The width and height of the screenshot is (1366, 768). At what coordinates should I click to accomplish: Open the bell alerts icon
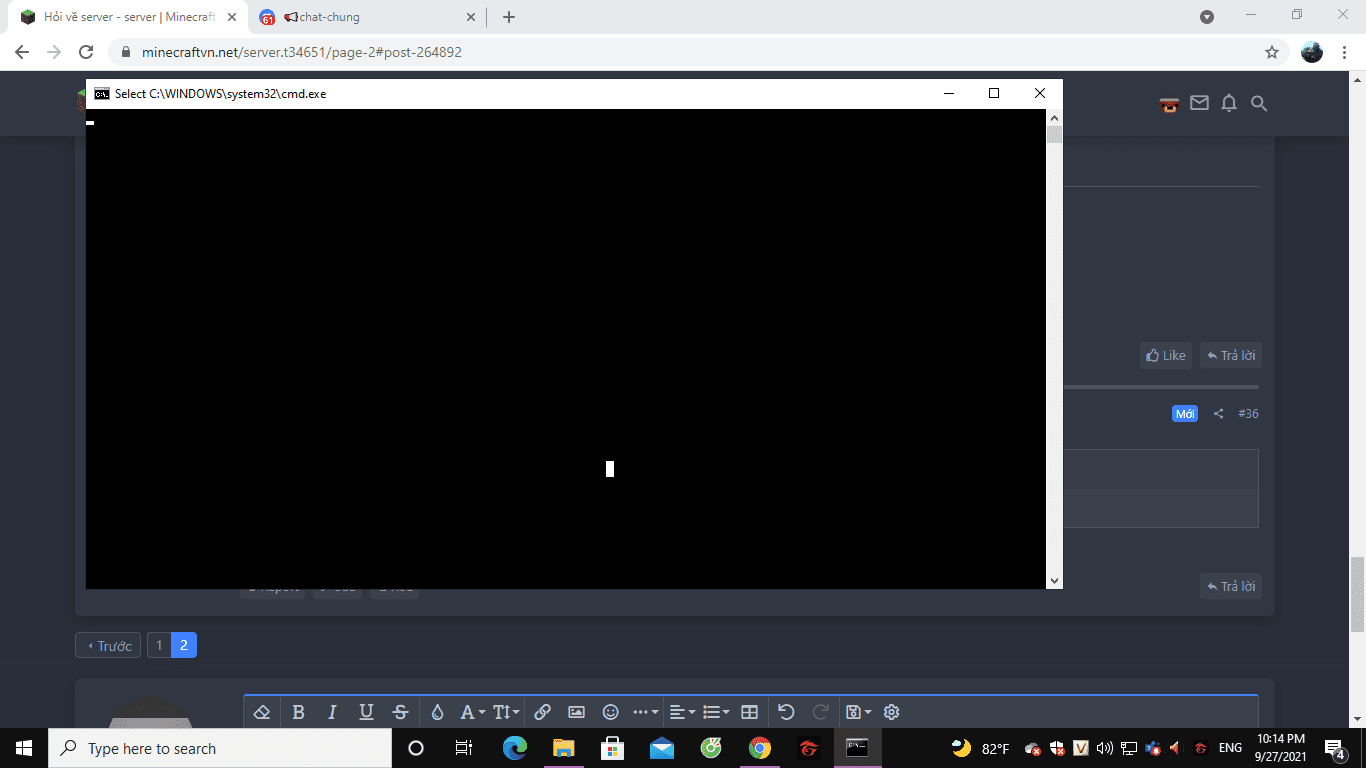pyautogui.click(x=1229, y=103)
